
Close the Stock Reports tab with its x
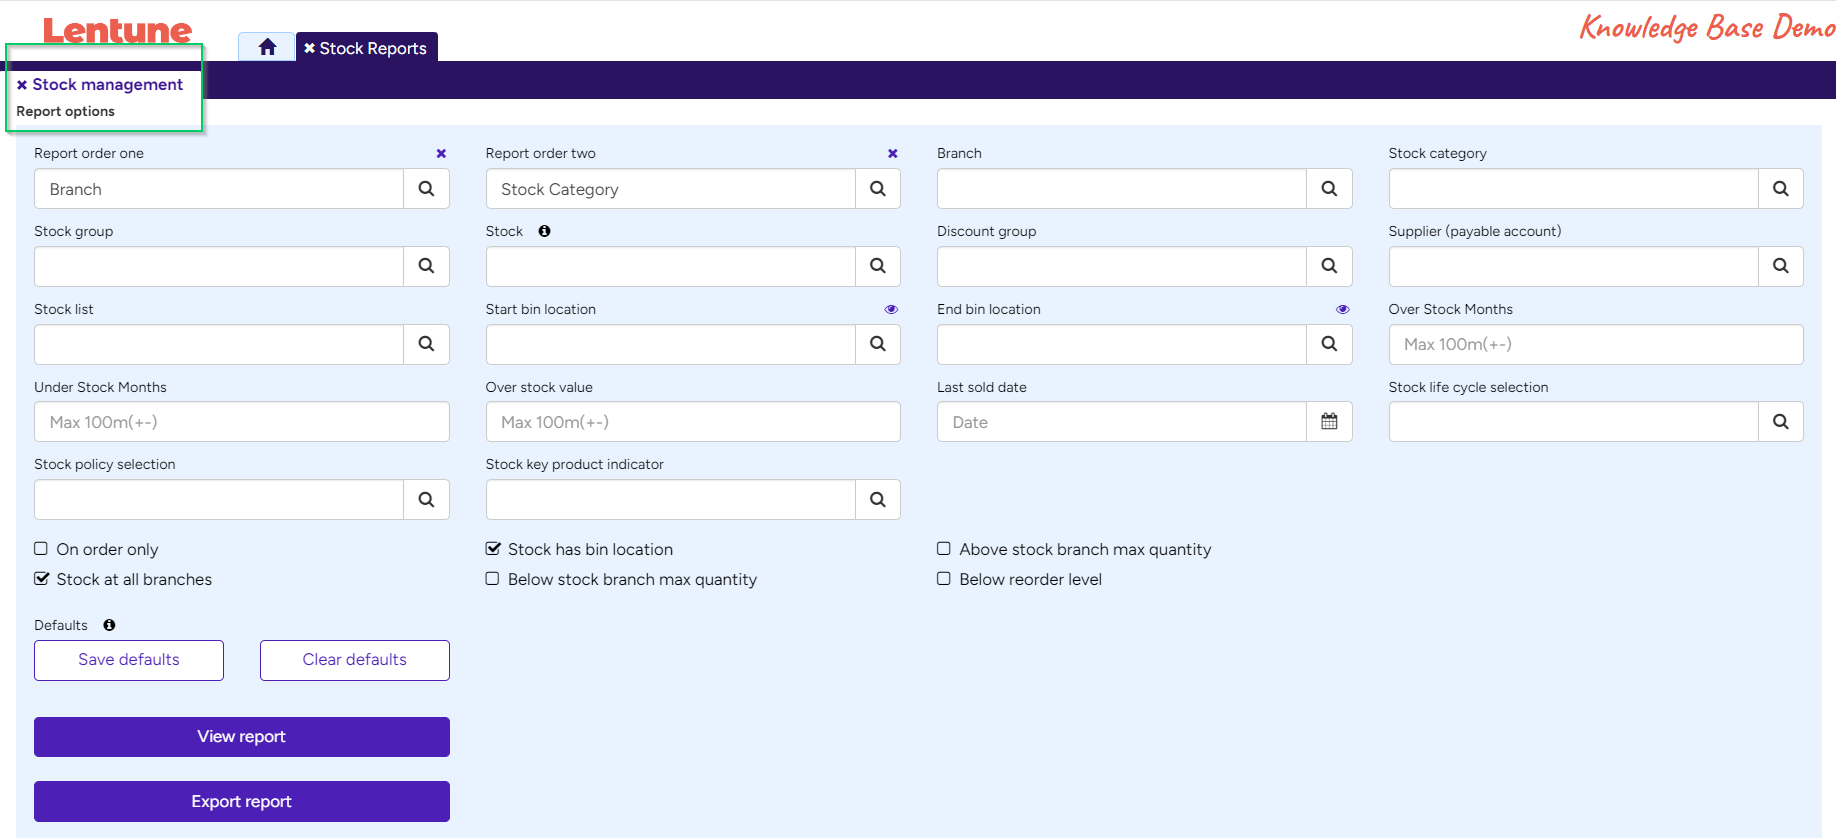(x=310, y=48)
